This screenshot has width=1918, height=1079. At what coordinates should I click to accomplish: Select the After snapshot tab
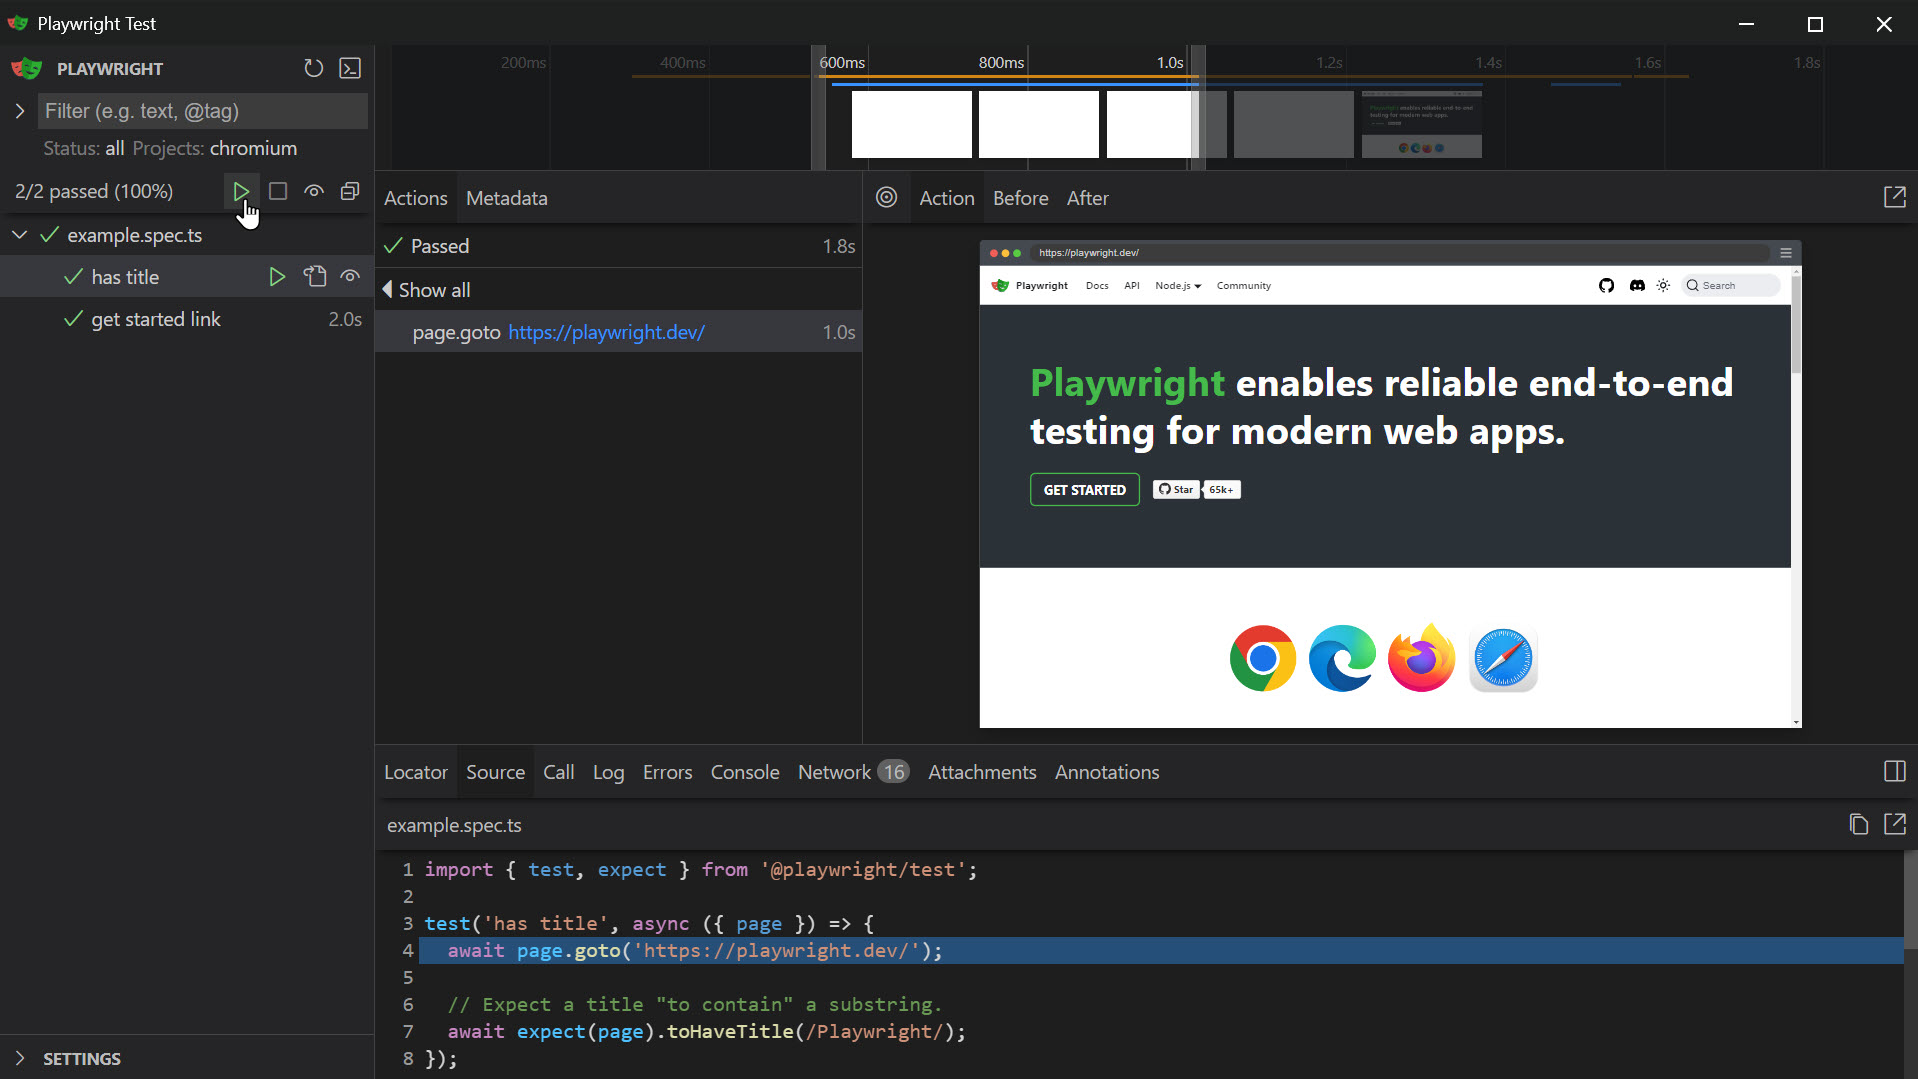pos(1088,198)
